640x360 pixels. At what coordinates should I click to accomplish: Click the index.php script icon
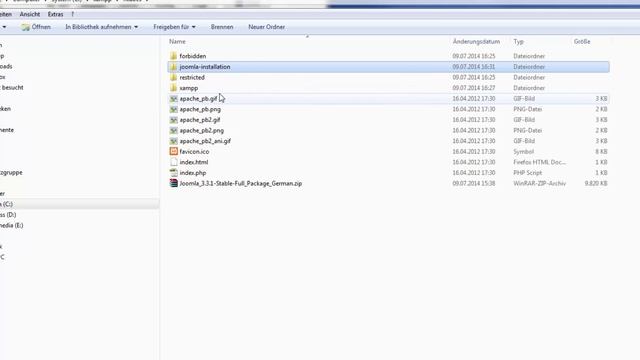[173, 173]
